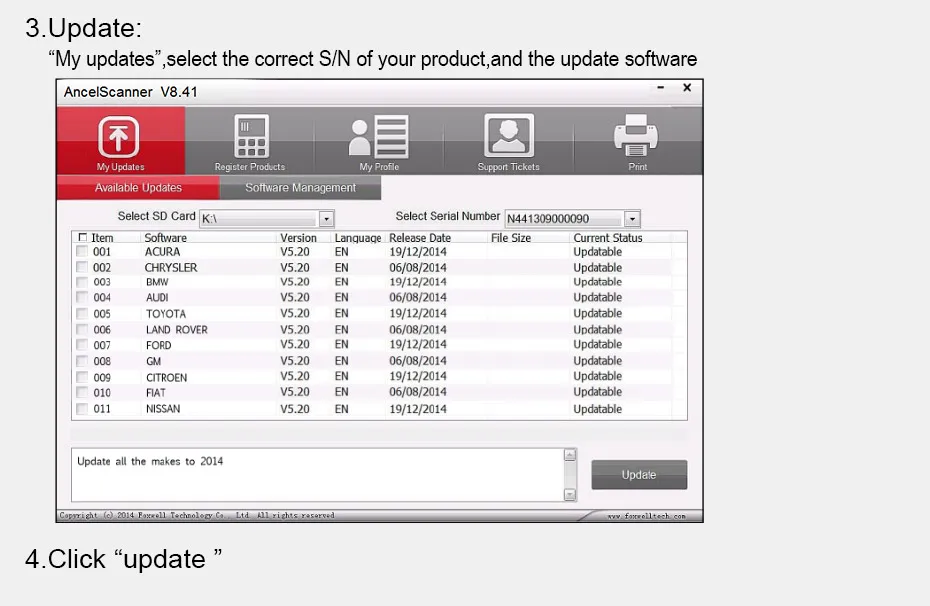Select the CITROEN software name
Screen dimensions: 930x606
click(x=167, y=378)
